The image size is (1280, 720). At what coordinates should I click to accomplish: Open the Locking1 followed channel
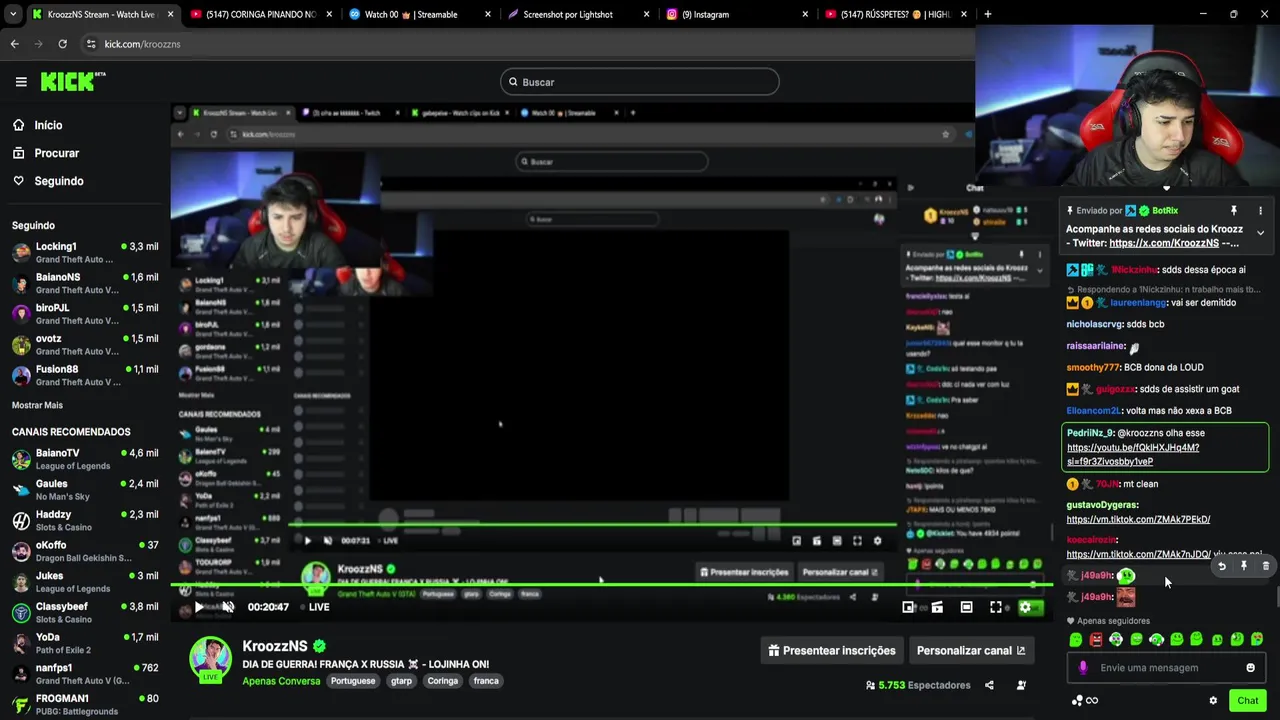click(x=84, y=253)
